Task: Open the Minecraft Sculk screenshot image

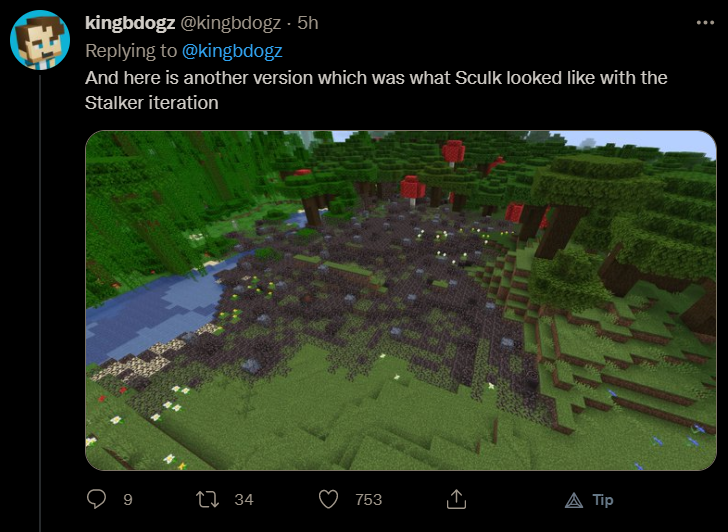Action: [401, 300]
